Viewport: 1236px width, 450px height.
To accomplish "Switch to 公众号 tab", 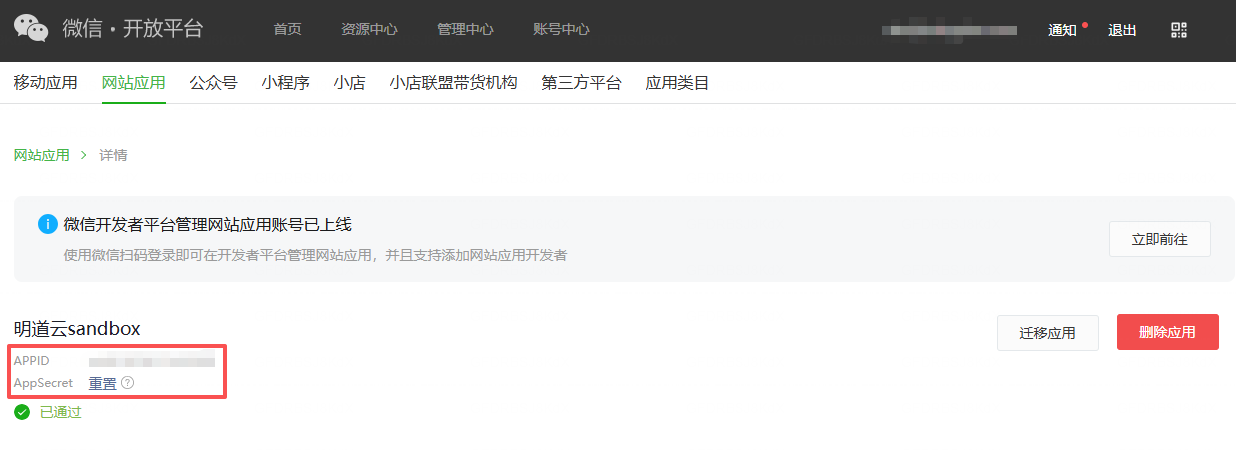I will click(213, 83).
